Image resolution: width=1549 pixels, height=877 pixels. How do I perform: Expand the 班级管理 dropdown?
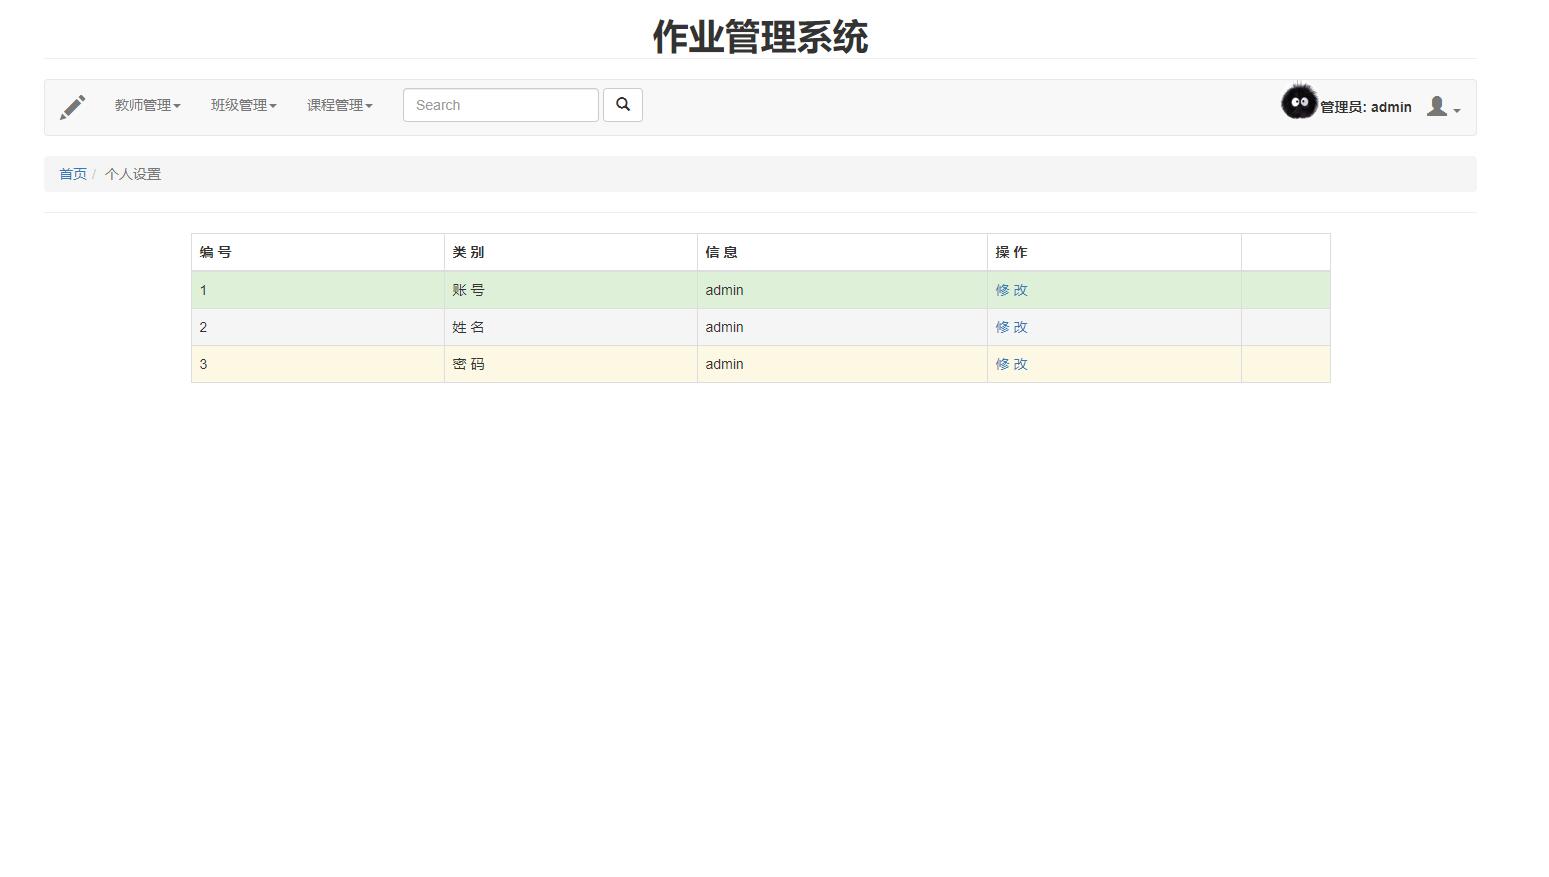click(242, 104)
